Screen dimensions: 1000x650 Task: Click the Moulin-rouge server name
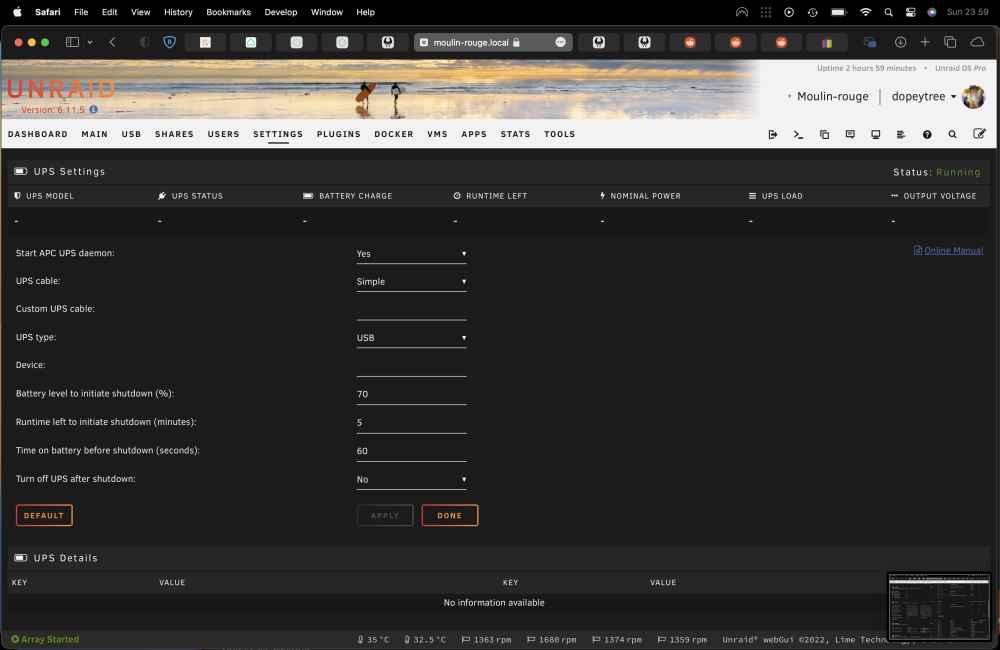832,96
